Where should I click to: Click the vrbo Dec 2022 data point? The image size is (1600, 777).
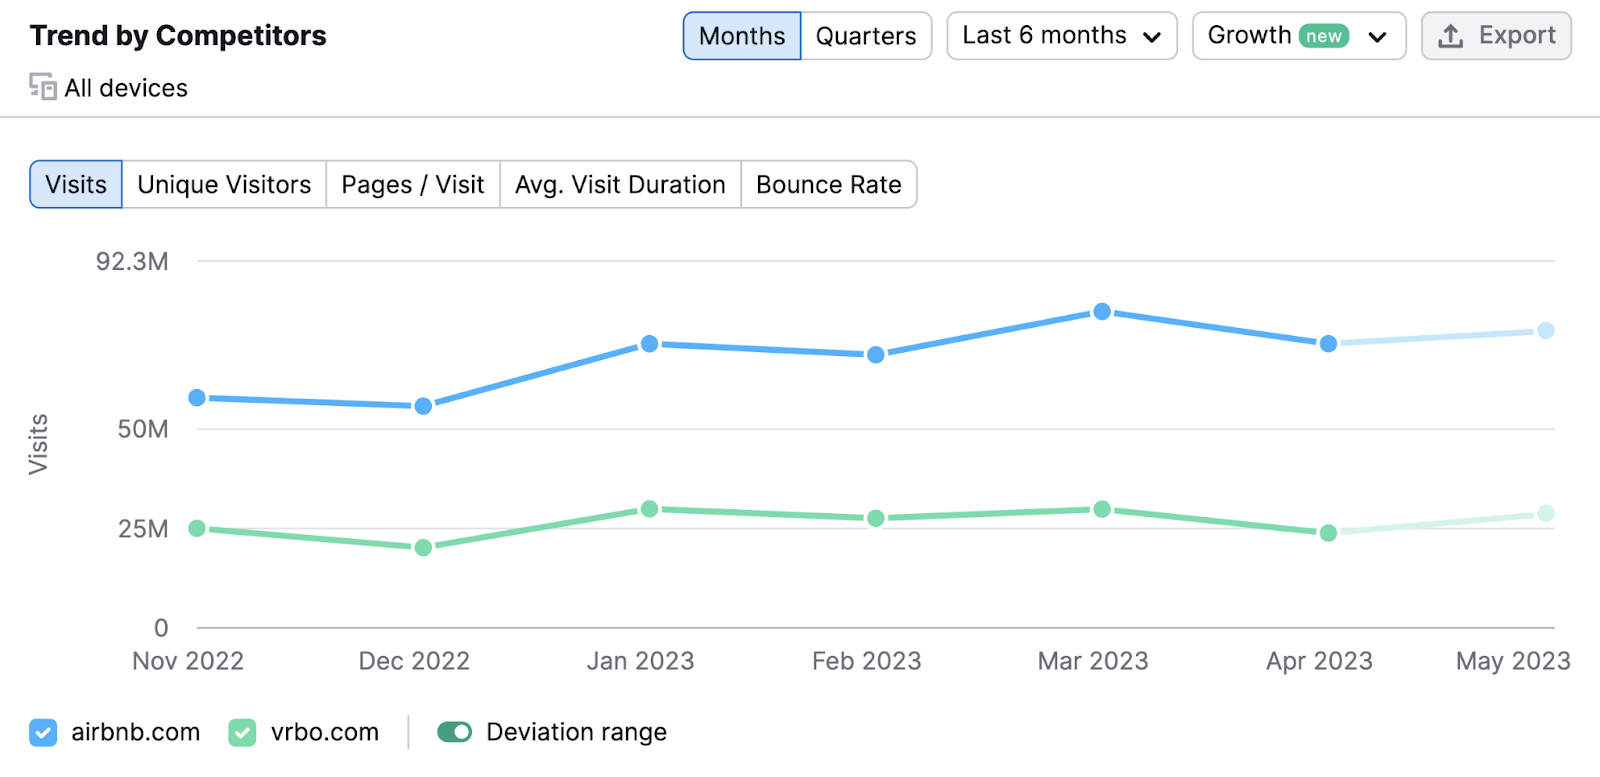423,548
